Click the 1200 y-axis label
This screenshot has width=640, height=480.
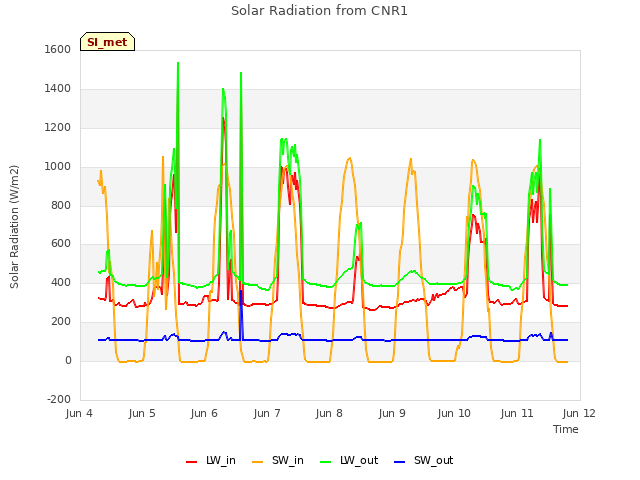click(58, 128)
